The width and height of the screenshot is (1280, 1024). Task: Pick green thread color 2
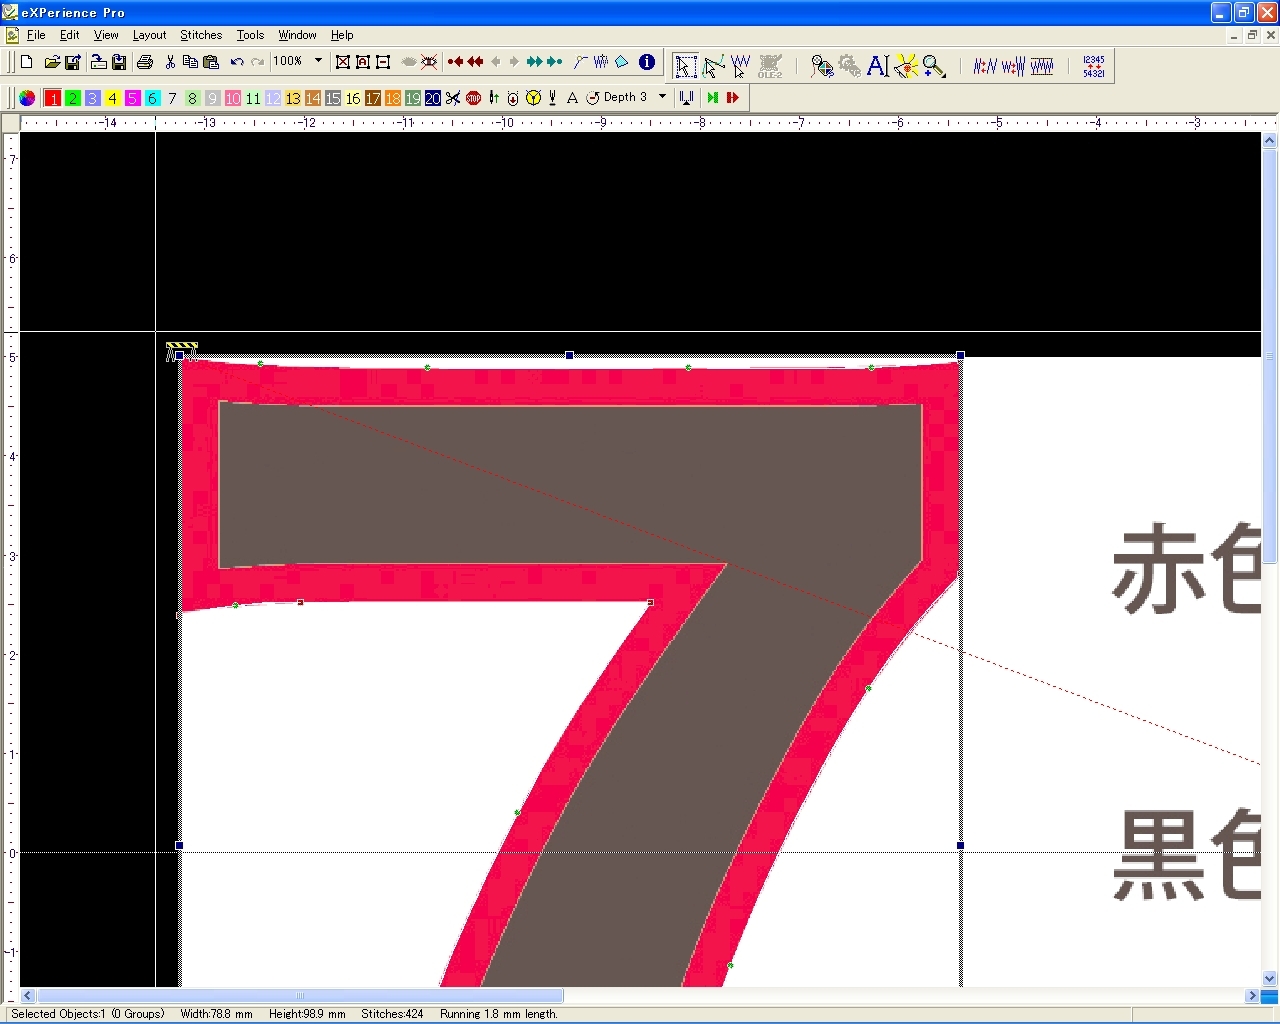point(73,98)
